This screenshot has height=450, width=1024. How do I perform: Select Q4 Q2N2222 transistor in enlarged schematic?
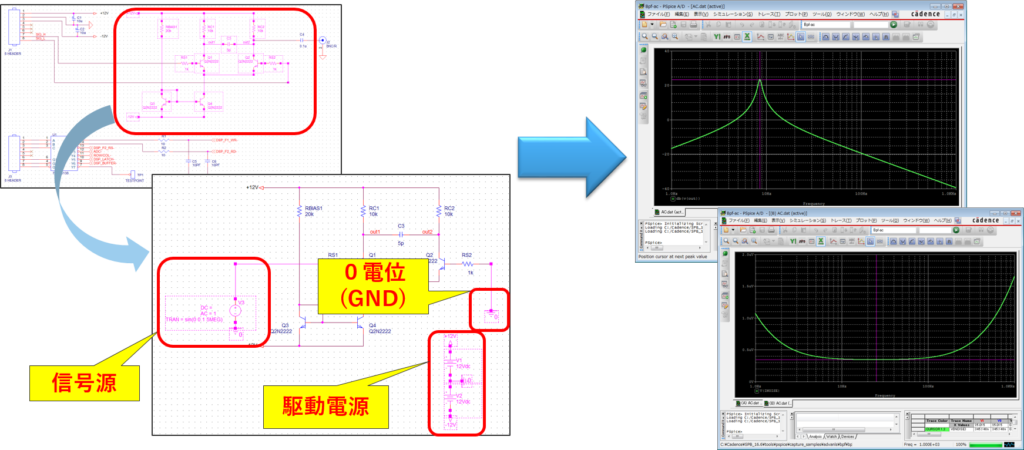click(x=359, y=323)
